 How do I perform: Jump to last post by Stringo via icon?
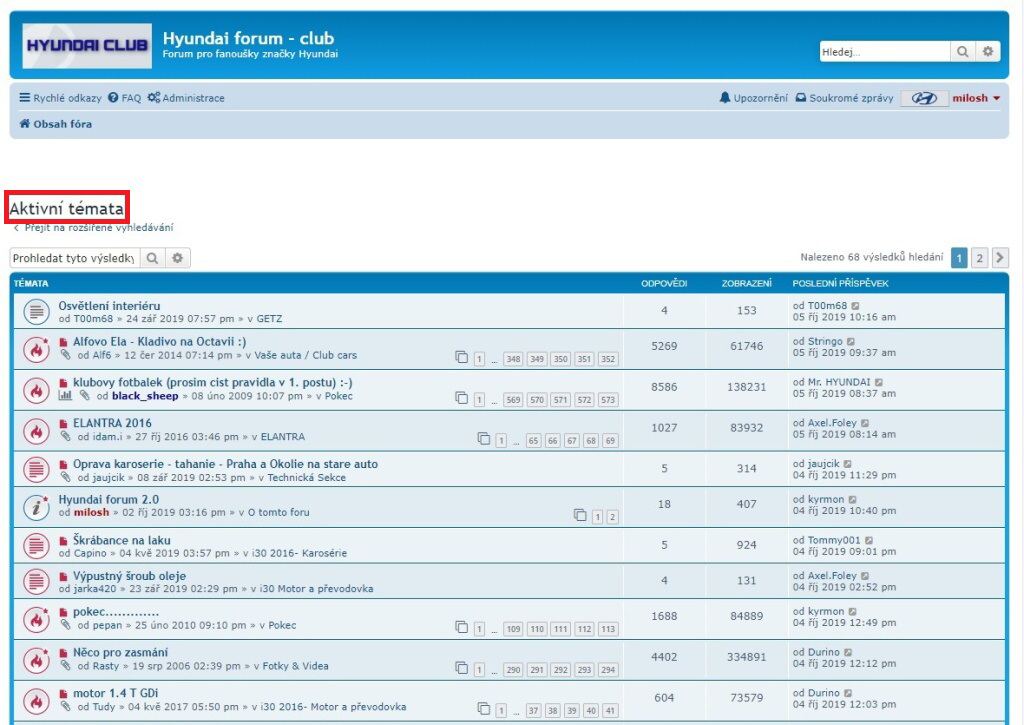tap(851, 342)
